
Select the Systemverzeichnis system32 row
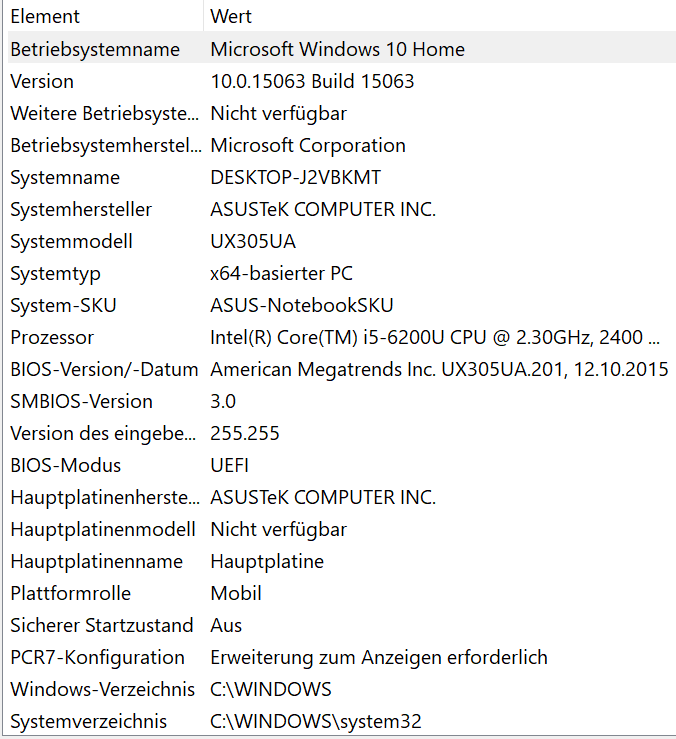[342, 721]
